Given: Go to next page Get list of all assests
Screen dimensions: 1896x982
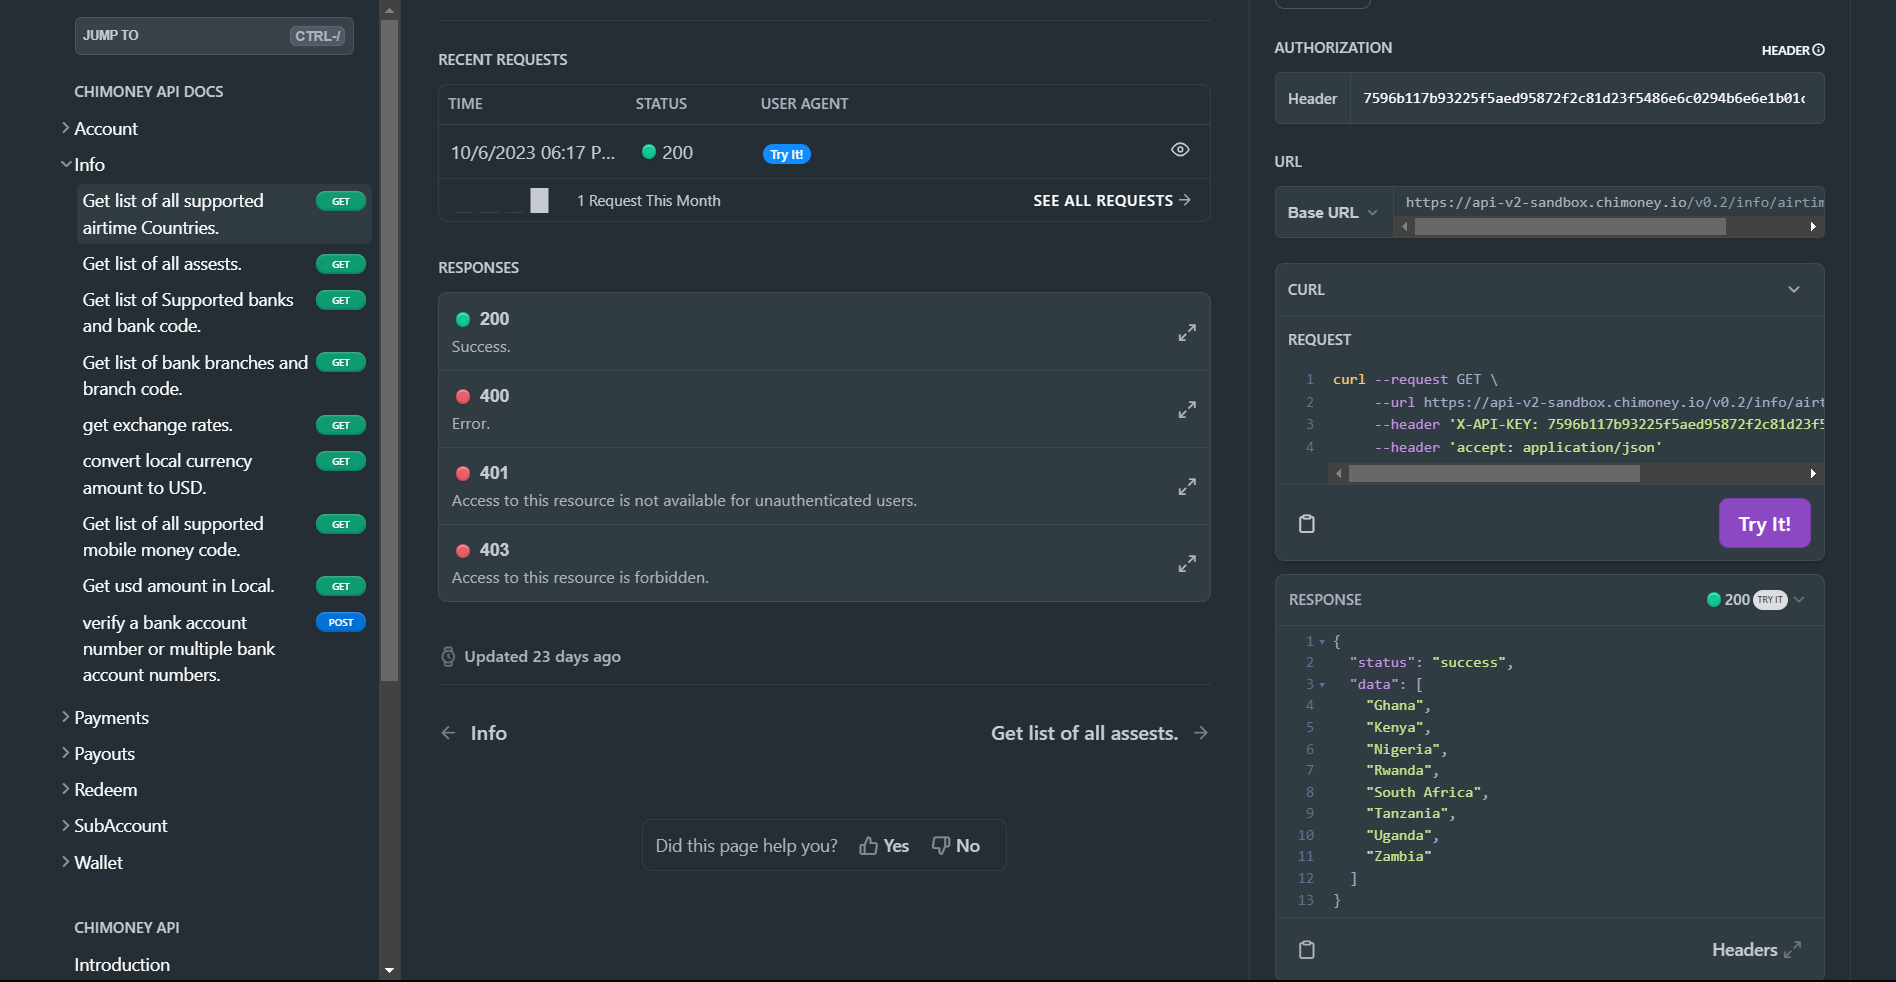Looking at the screenshot, I should click(1100, 733).
